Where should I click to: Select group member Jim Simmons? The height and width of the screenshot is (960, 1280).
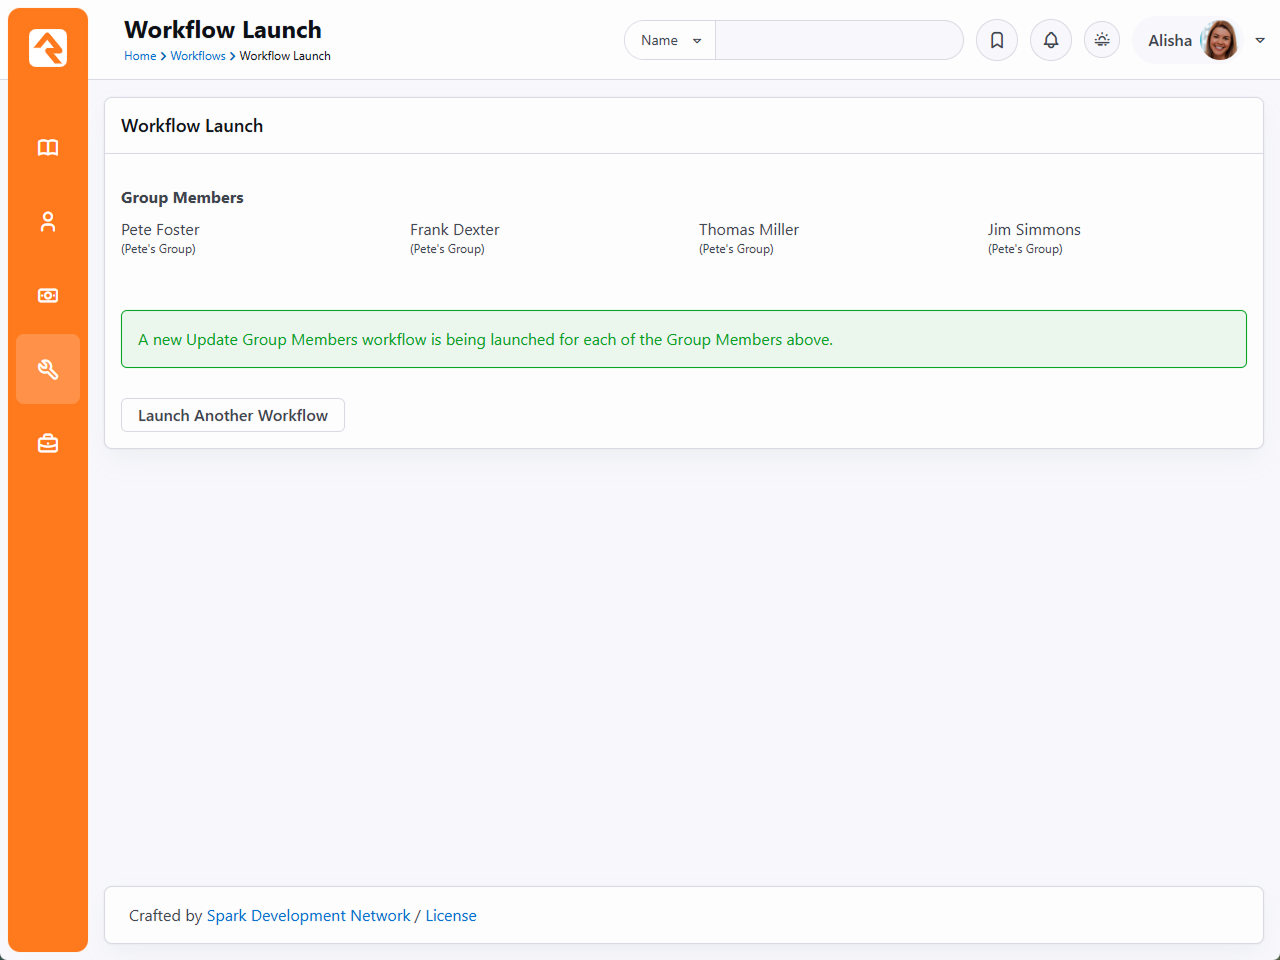(1034, 230)
